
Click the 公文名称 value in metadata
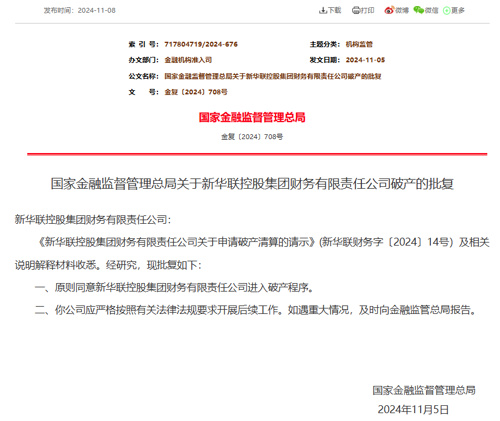click(273, 76)
